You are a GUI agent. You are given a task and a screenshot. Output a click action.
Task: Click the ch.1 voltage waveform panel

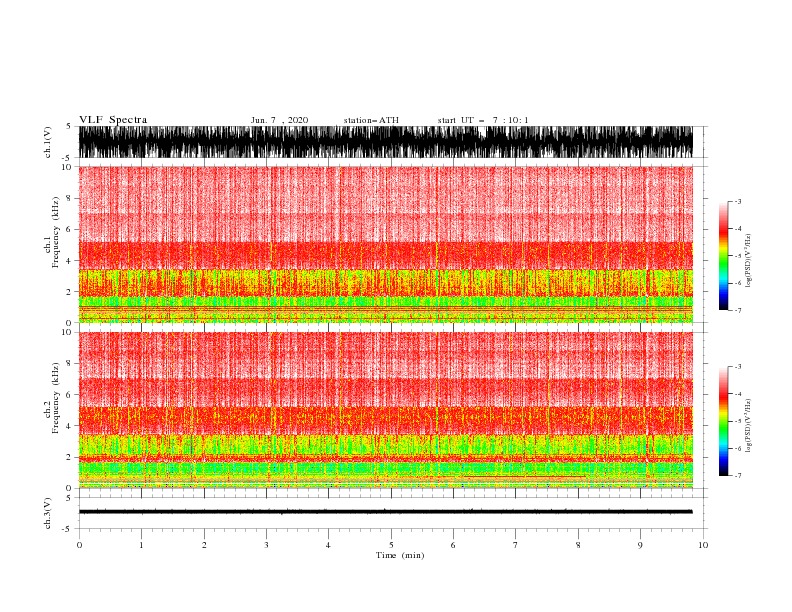click(386, 142)
